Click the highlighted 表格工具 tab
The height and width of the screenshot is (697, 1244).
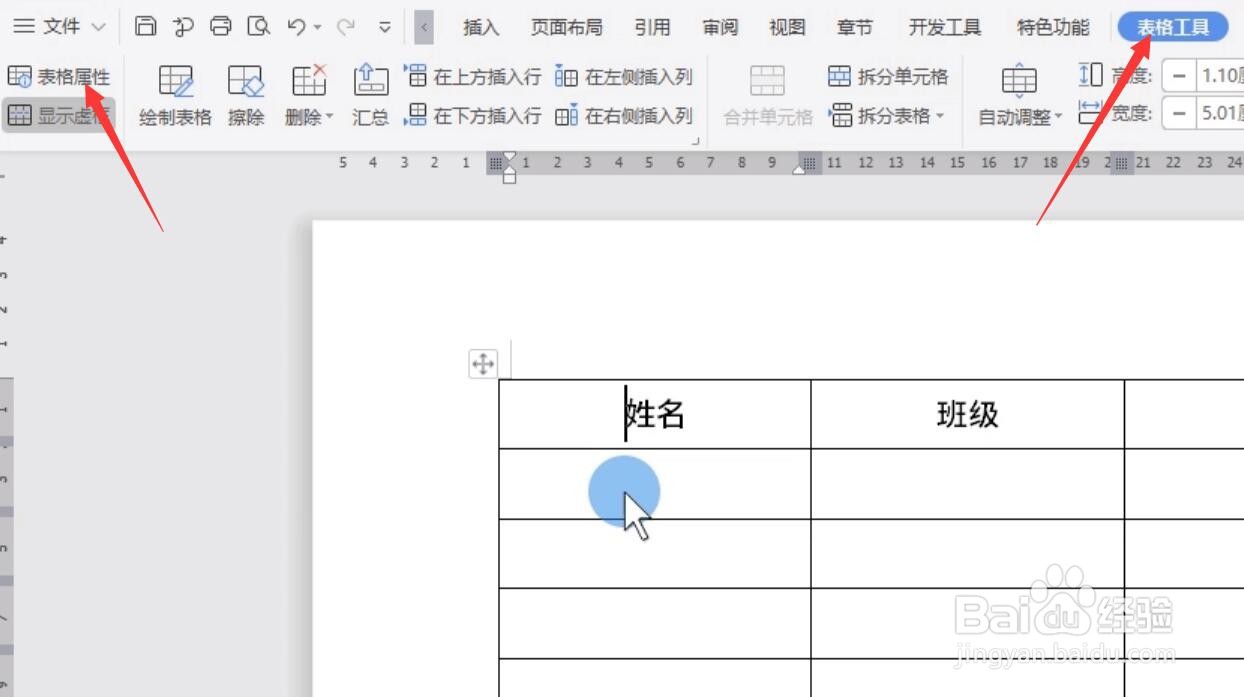coord(1171,28)
